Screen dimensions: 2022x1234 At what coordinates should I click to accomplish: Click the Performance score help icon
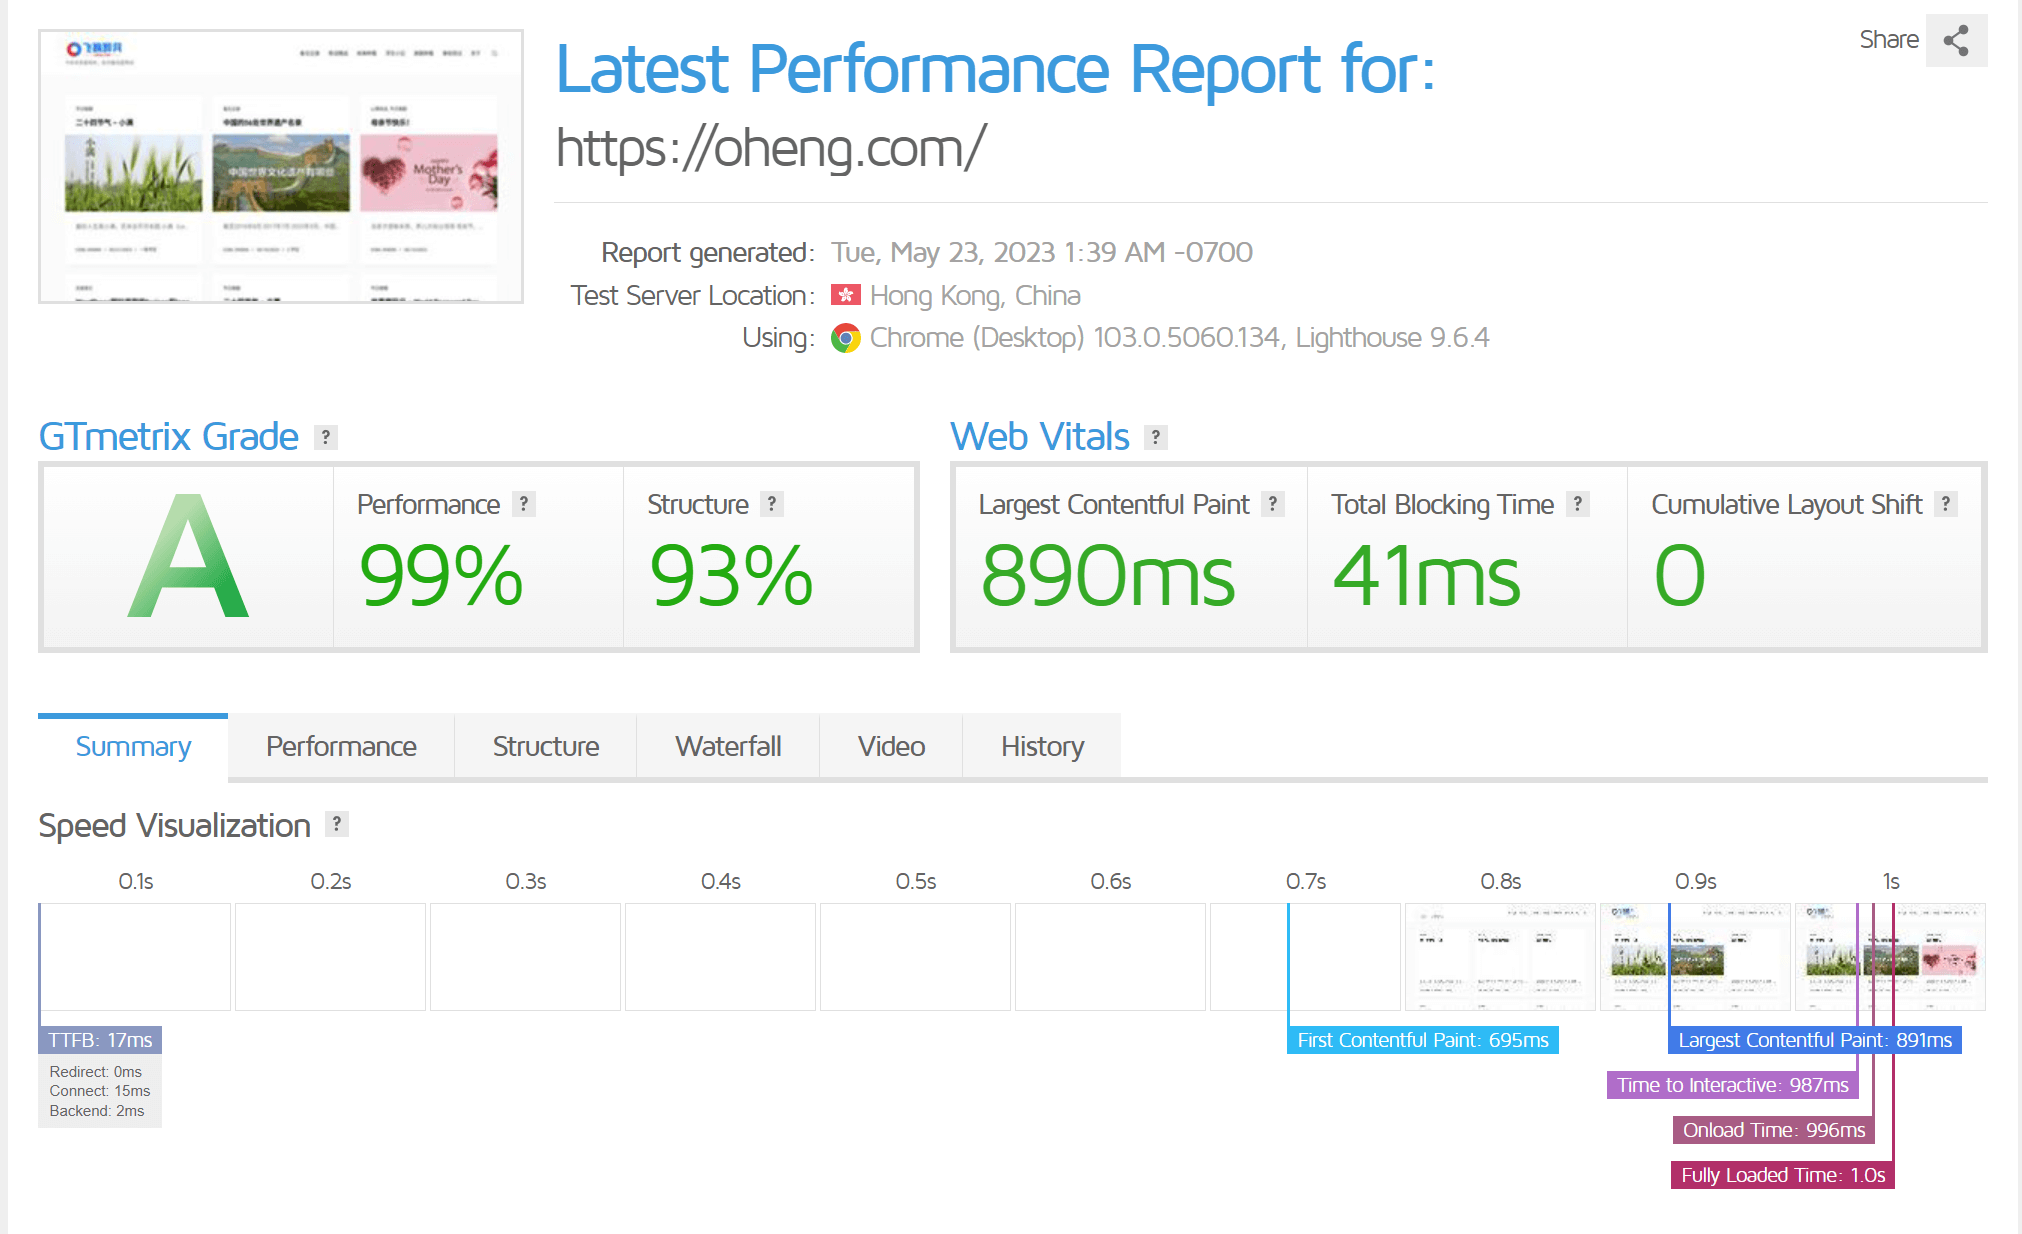pos(523,504)
